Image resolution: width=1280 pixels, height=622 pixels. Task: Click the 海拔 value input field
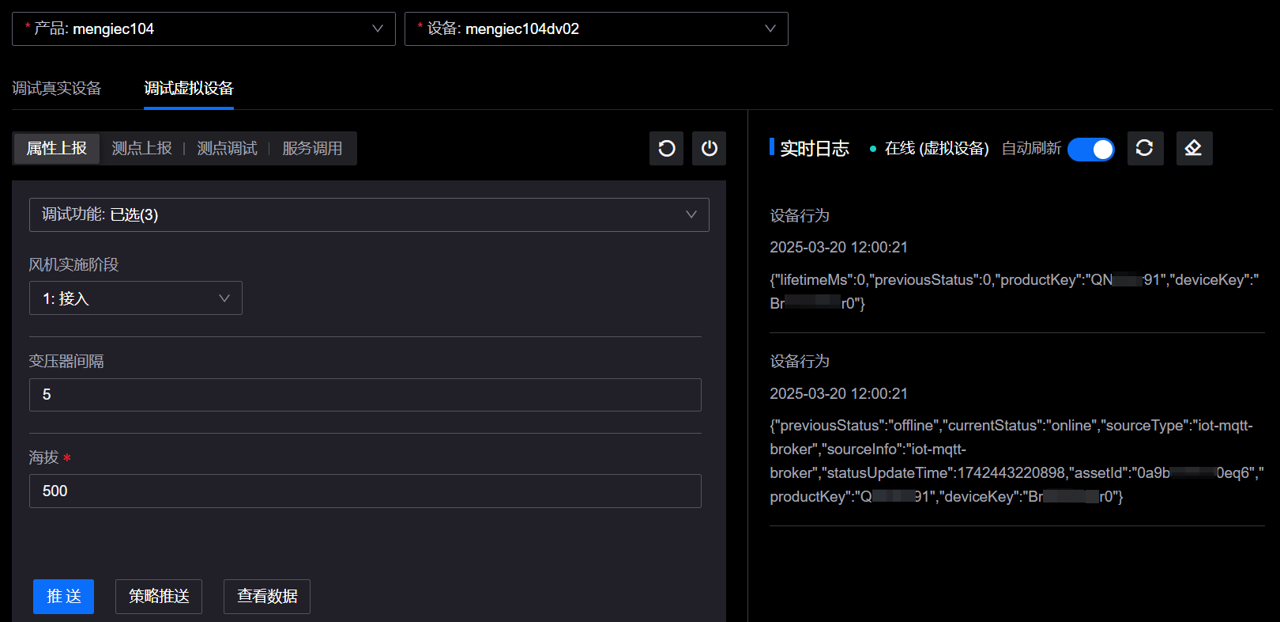click(x=364, y=491)
